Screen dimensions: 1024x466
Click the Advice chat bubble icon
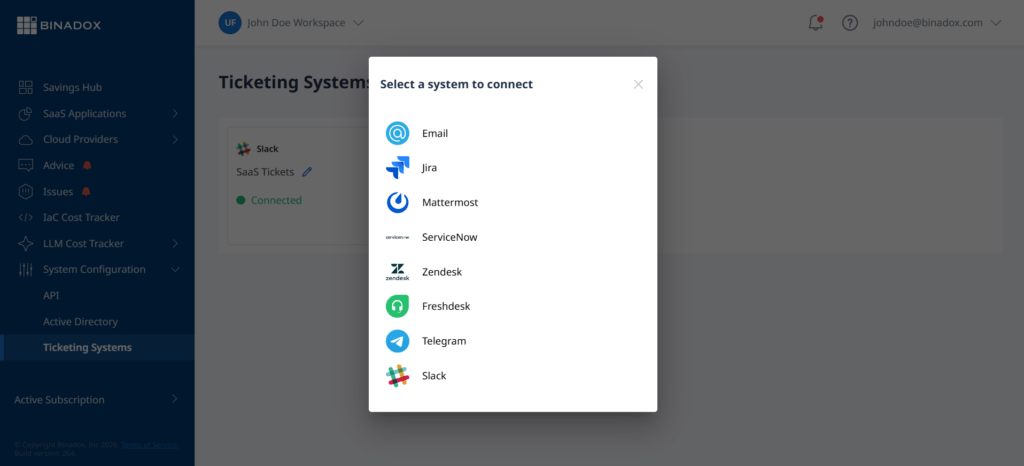(x=25, y=166)
